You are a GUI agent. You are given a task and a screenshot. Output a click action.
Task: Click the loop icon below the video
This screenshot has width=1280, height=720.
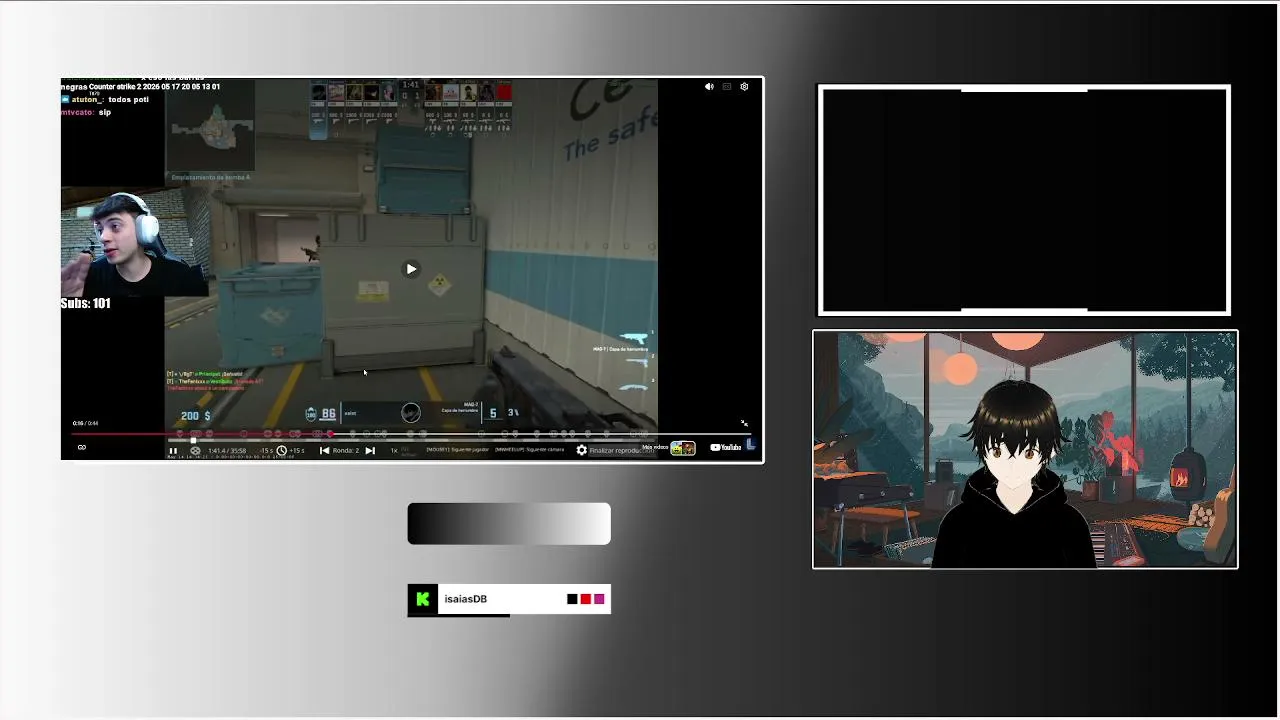point(82,447)
